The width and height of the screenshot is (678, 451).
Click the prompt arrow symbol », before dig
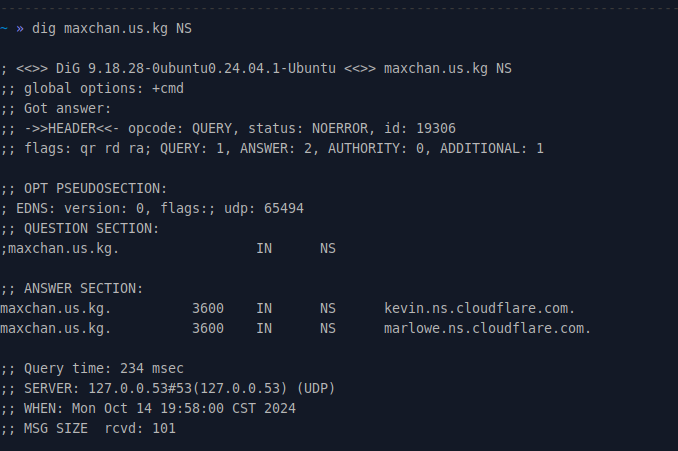click(x=20, y=29)
